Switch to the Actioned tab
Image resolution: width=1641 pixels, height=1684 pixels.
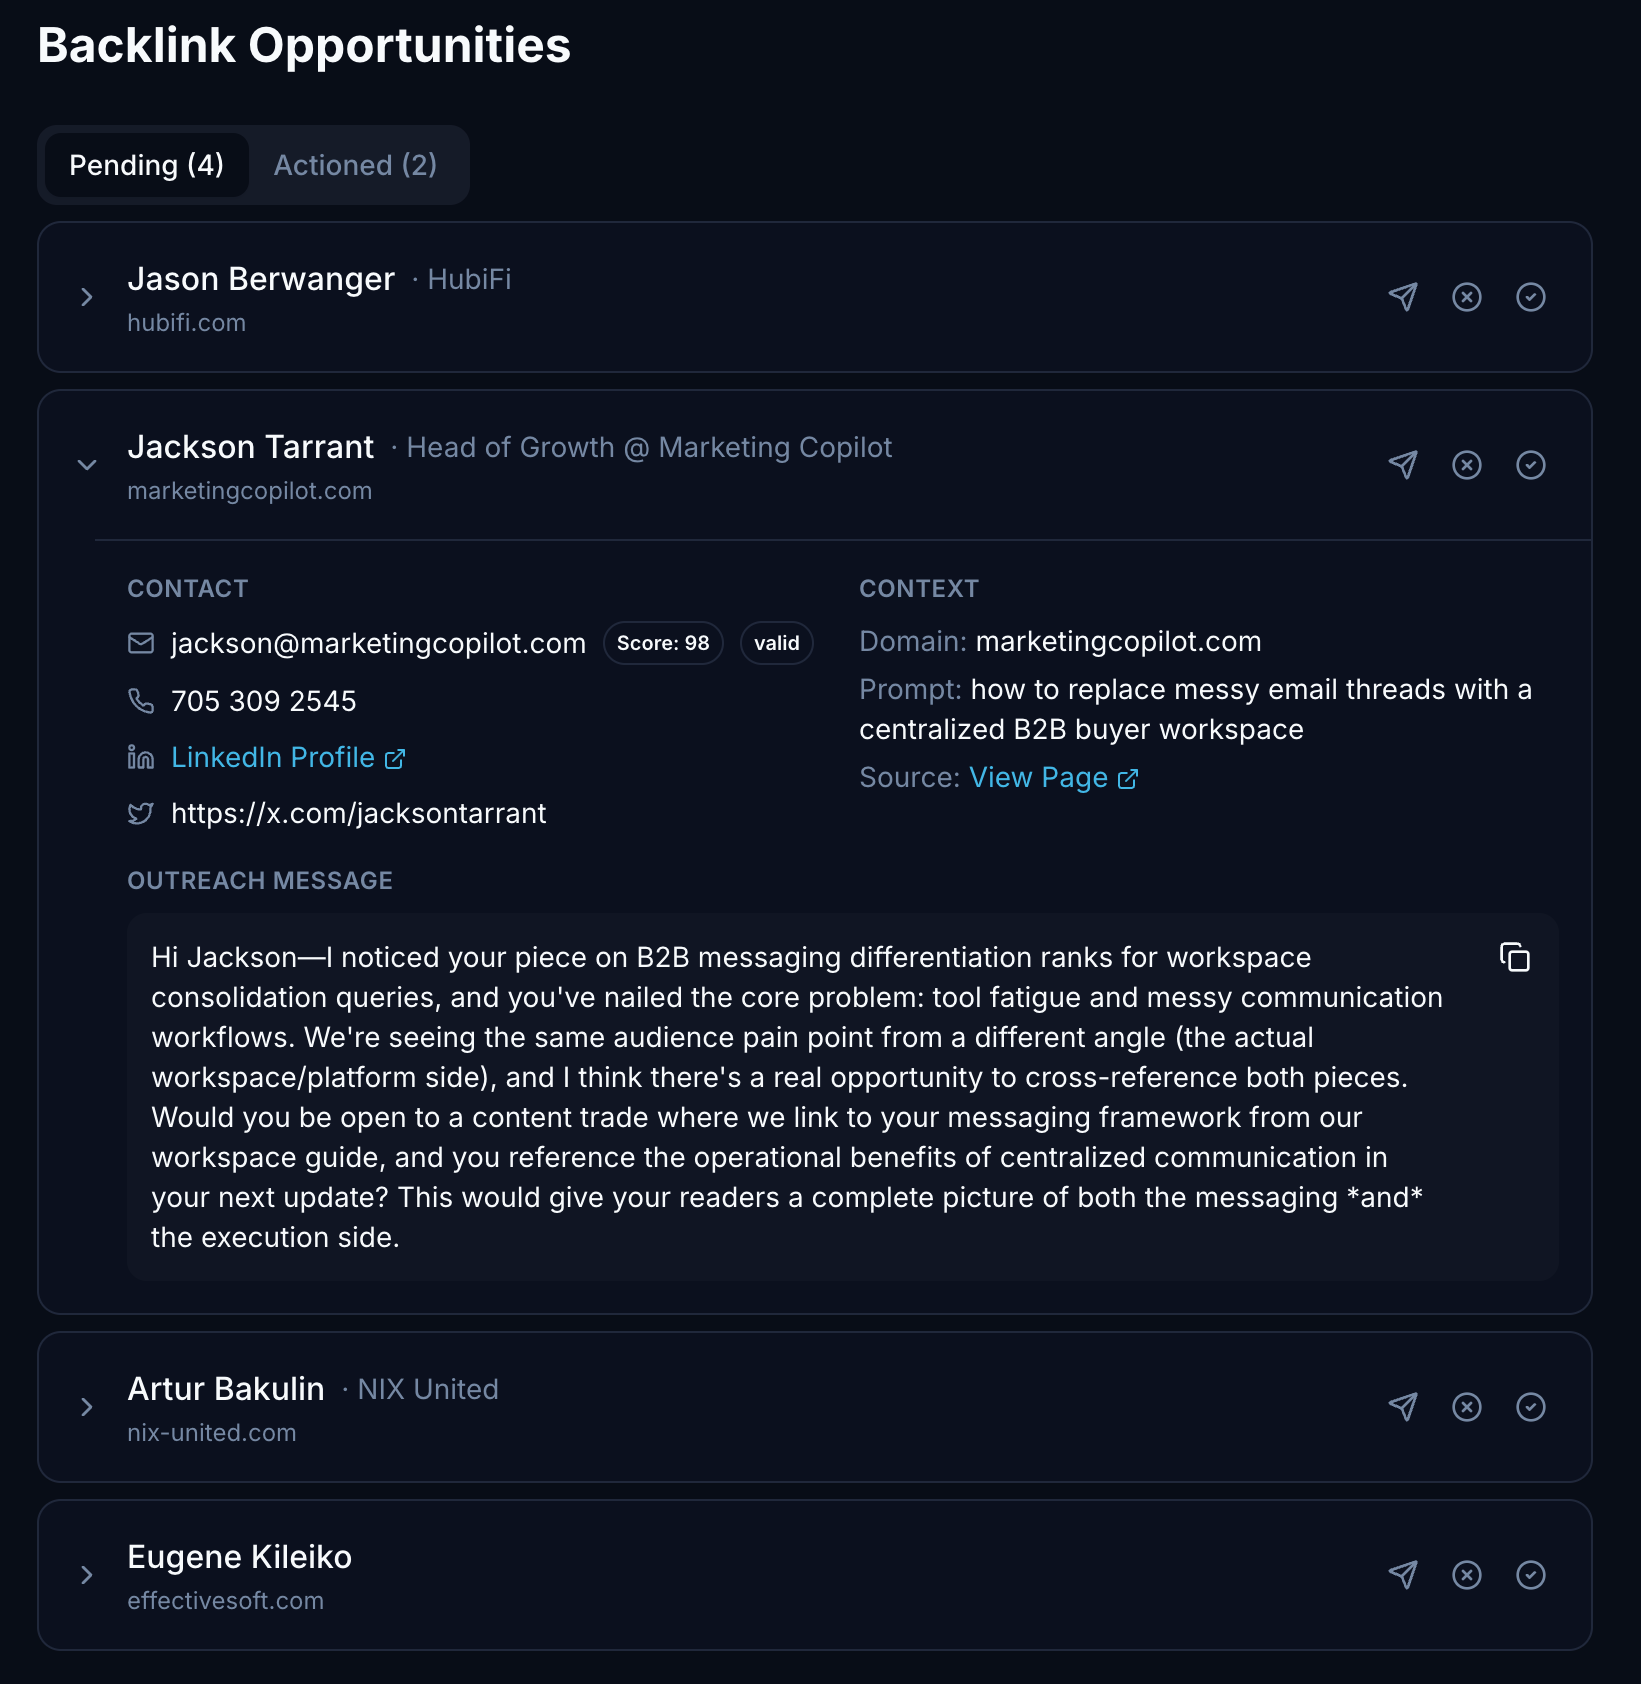coord(355,165)
